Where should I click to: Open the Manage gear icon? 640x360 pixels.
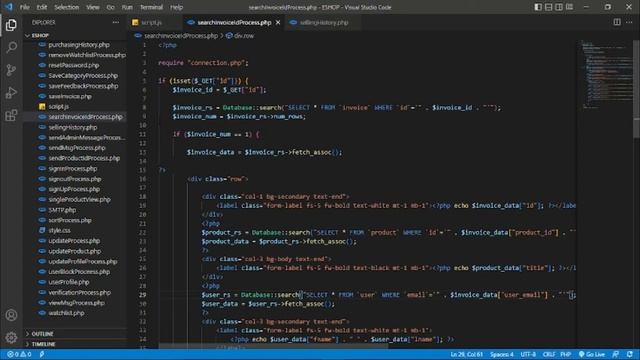pos(11,338)
